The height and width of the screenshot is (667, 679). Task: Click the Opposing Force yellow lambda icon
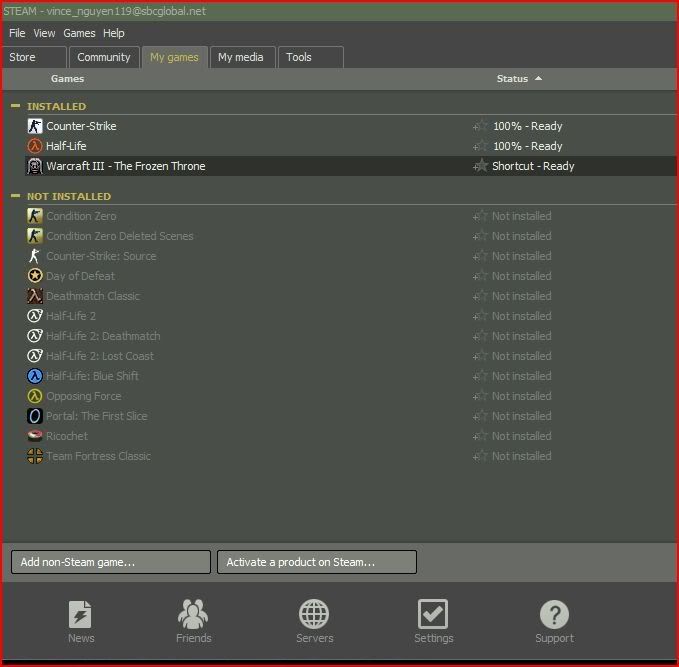click(x=35, y=396)
